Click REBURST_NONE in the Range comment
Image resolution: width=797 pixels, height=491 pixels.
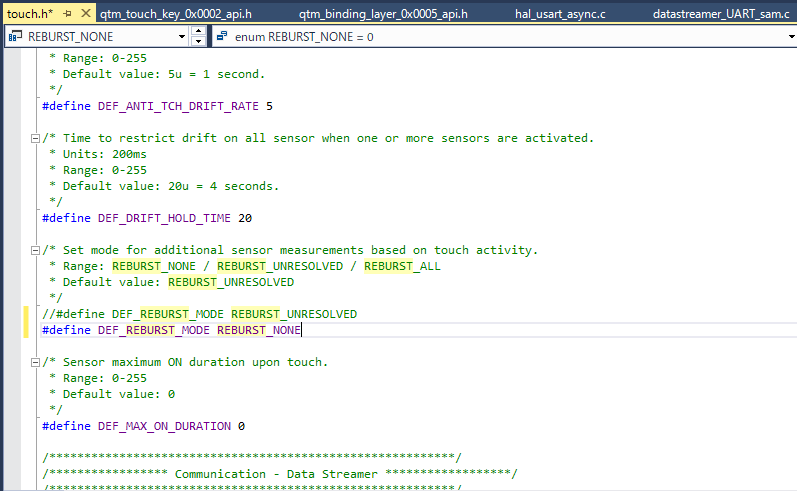pos(154,266)
